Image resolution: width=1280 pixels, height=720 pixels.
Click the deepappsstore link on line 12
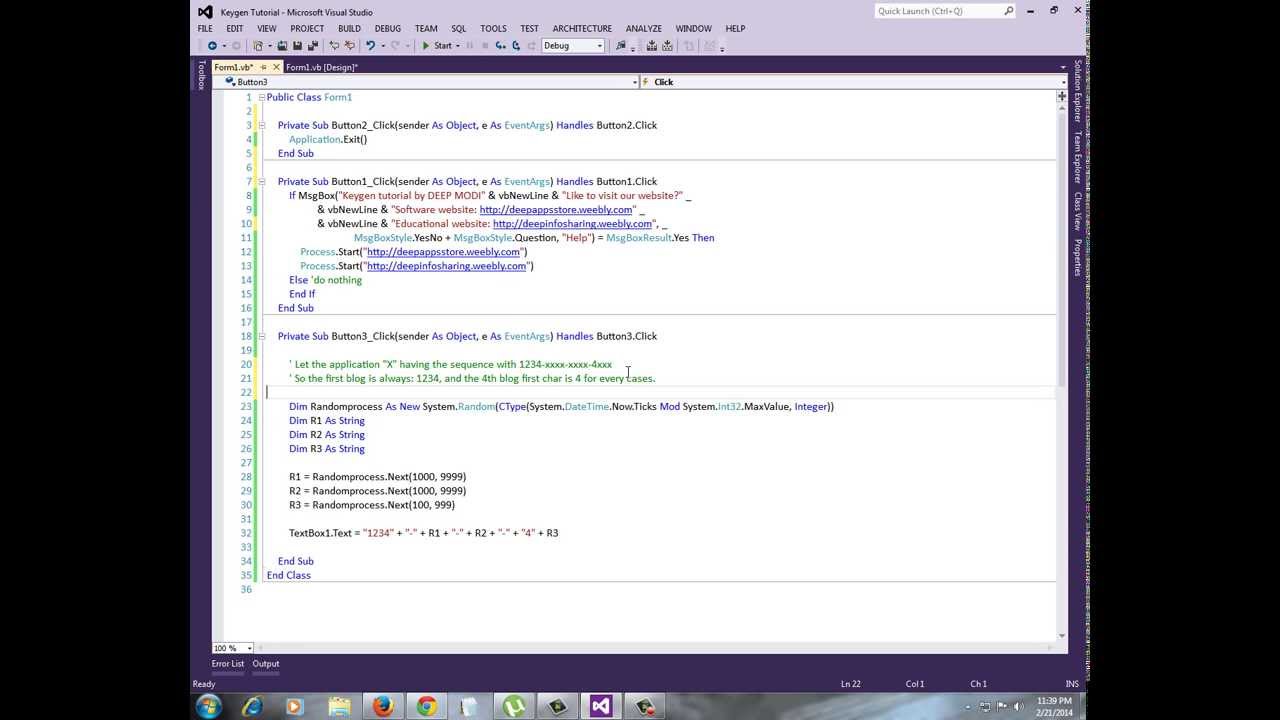(443, 252)
